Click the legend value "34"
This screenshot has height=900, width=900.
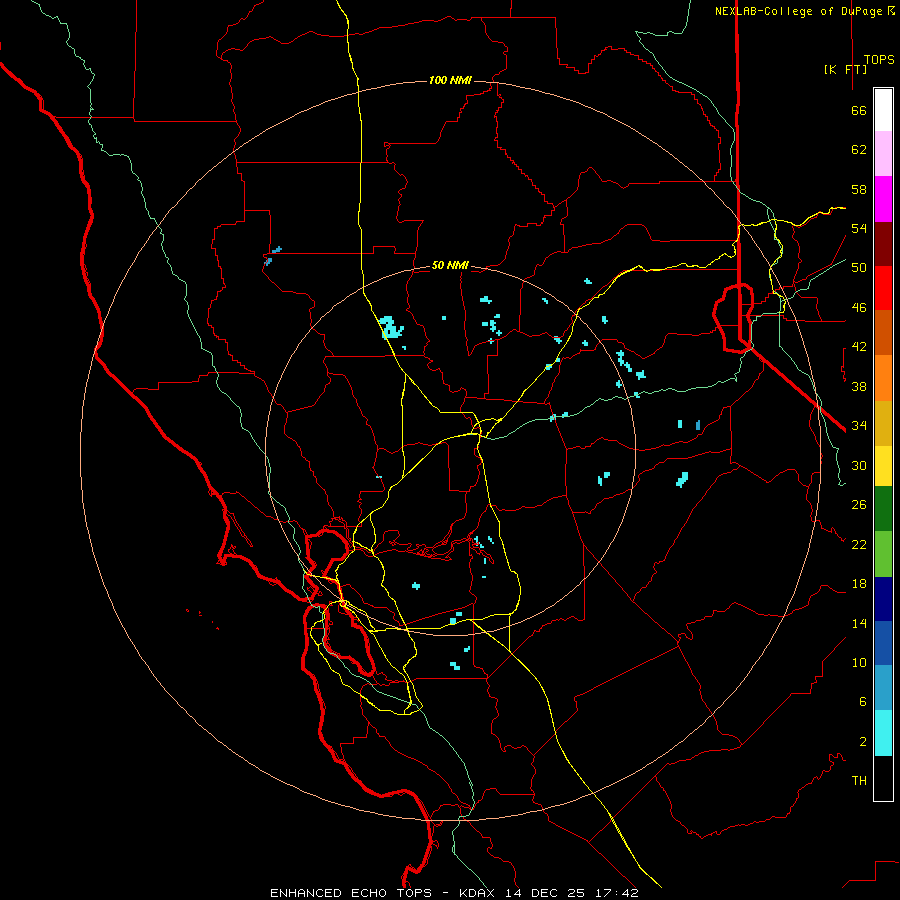pos(859,426)
